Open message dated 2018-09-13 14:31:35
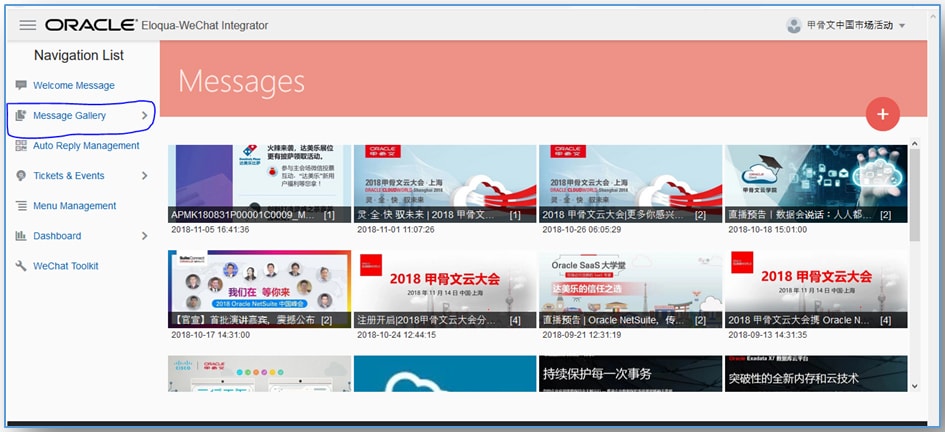Screen dimensions: 945x432 click(x=816, y=289)
